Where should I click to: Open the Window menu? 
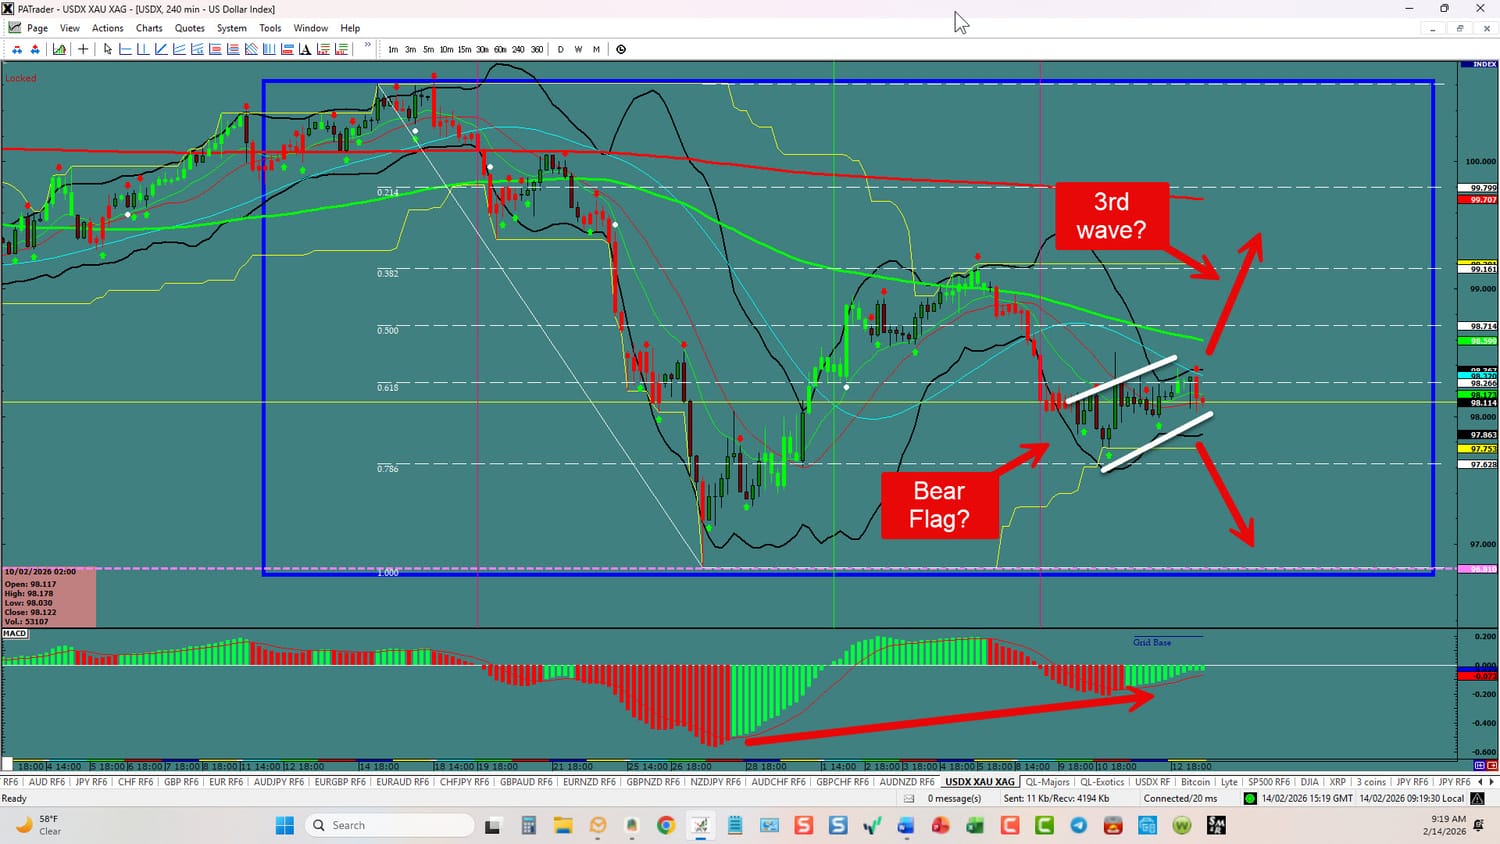(x=311, y=28)
